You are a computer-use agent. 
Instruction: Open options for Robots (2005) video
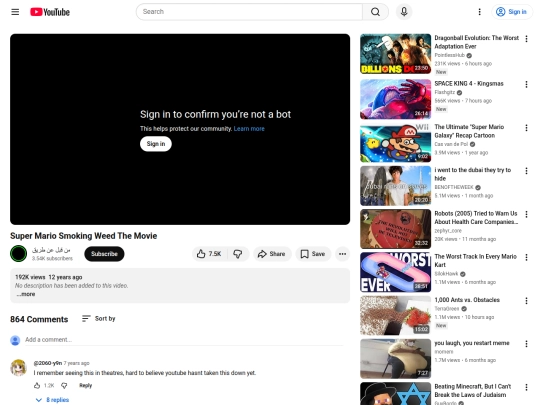526,214
